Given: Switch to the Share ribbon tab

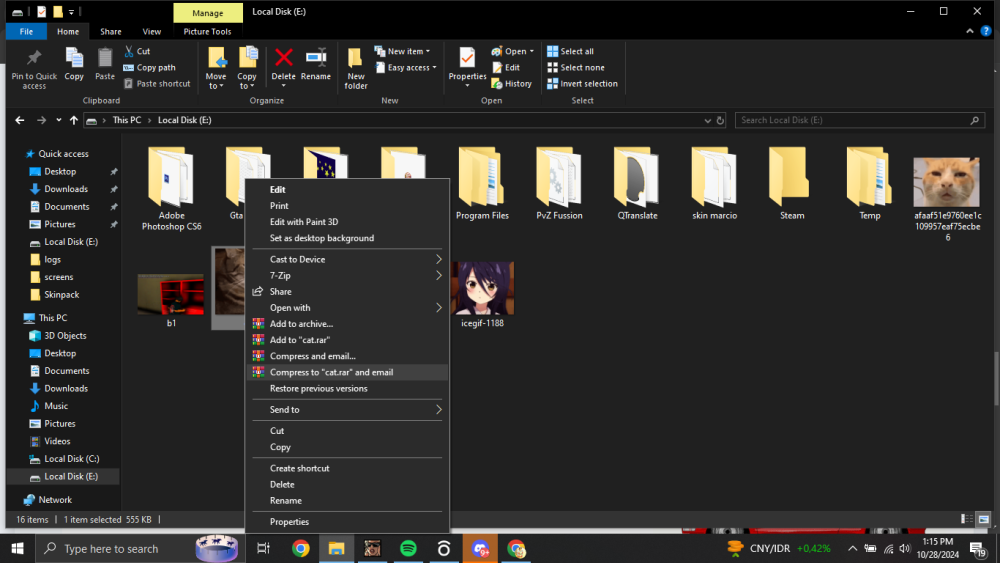Looking at the screenshot, I should coord(110,31).
